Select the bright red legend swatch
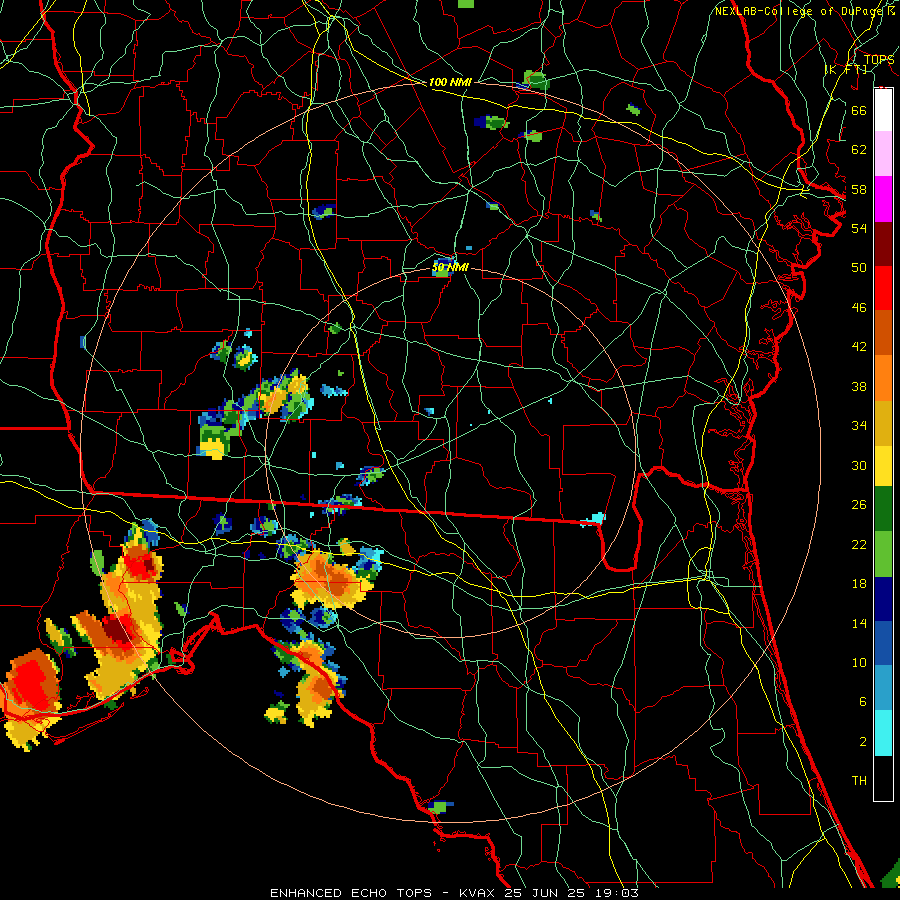Screen dimensions: 900x900 [x=883, y=288]
